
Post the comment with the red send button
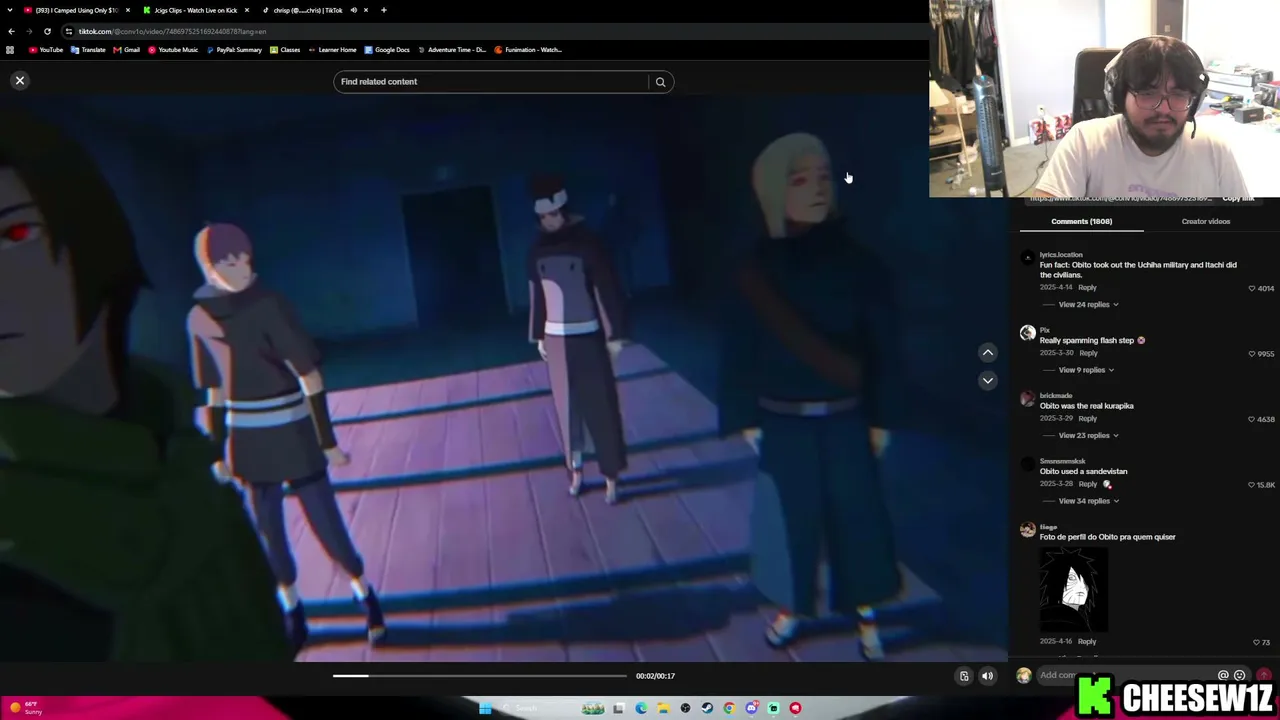1264,676
